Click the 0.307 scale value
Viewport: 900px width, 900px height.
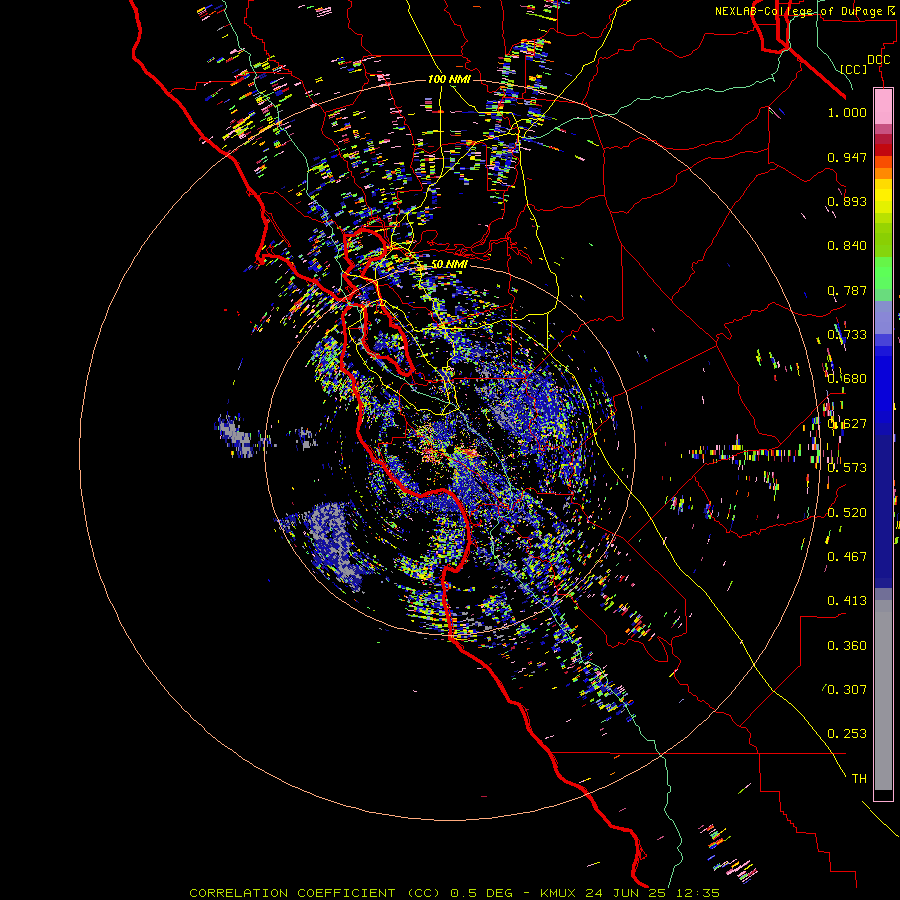847,690
